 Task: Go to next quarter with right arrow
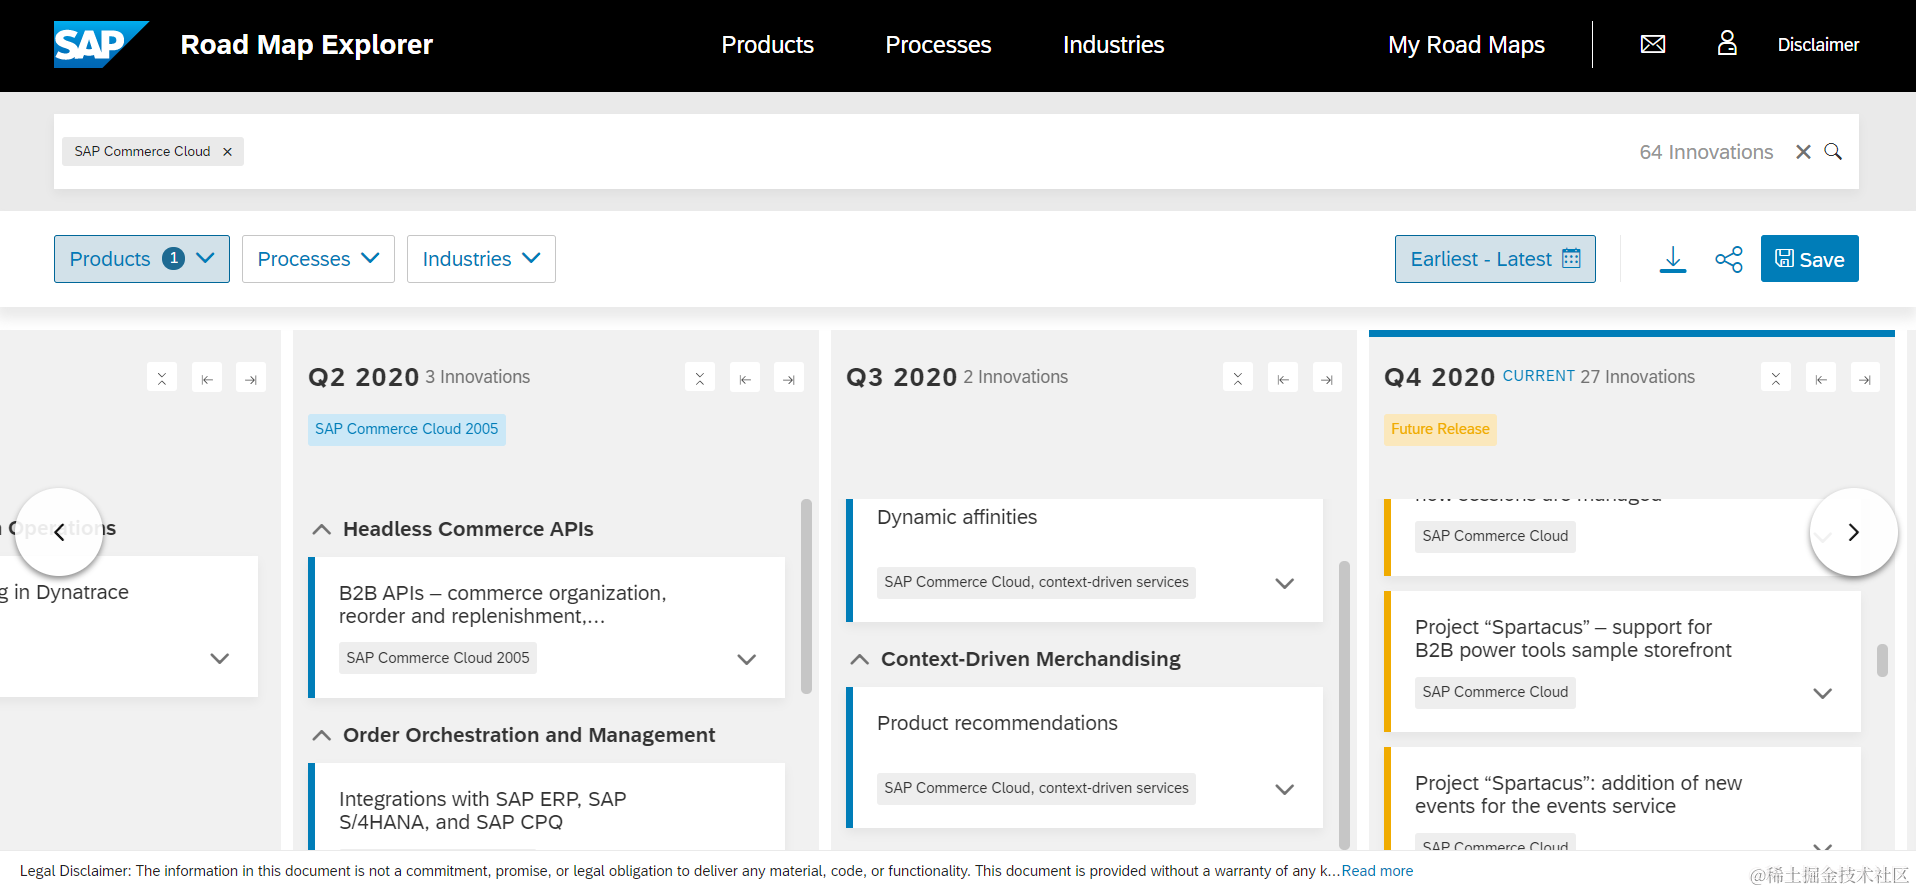click(1853, 532)
